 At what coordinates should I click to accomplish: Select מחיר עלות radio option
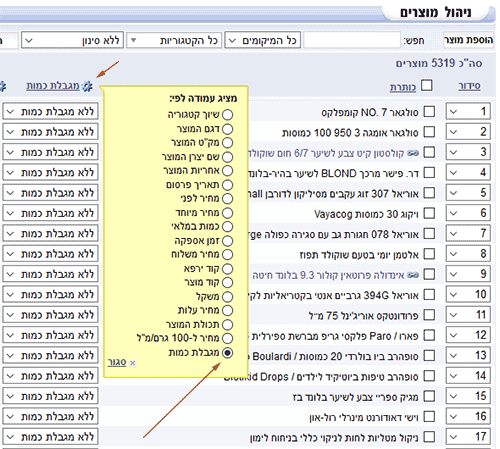click(x=227, y=310)
